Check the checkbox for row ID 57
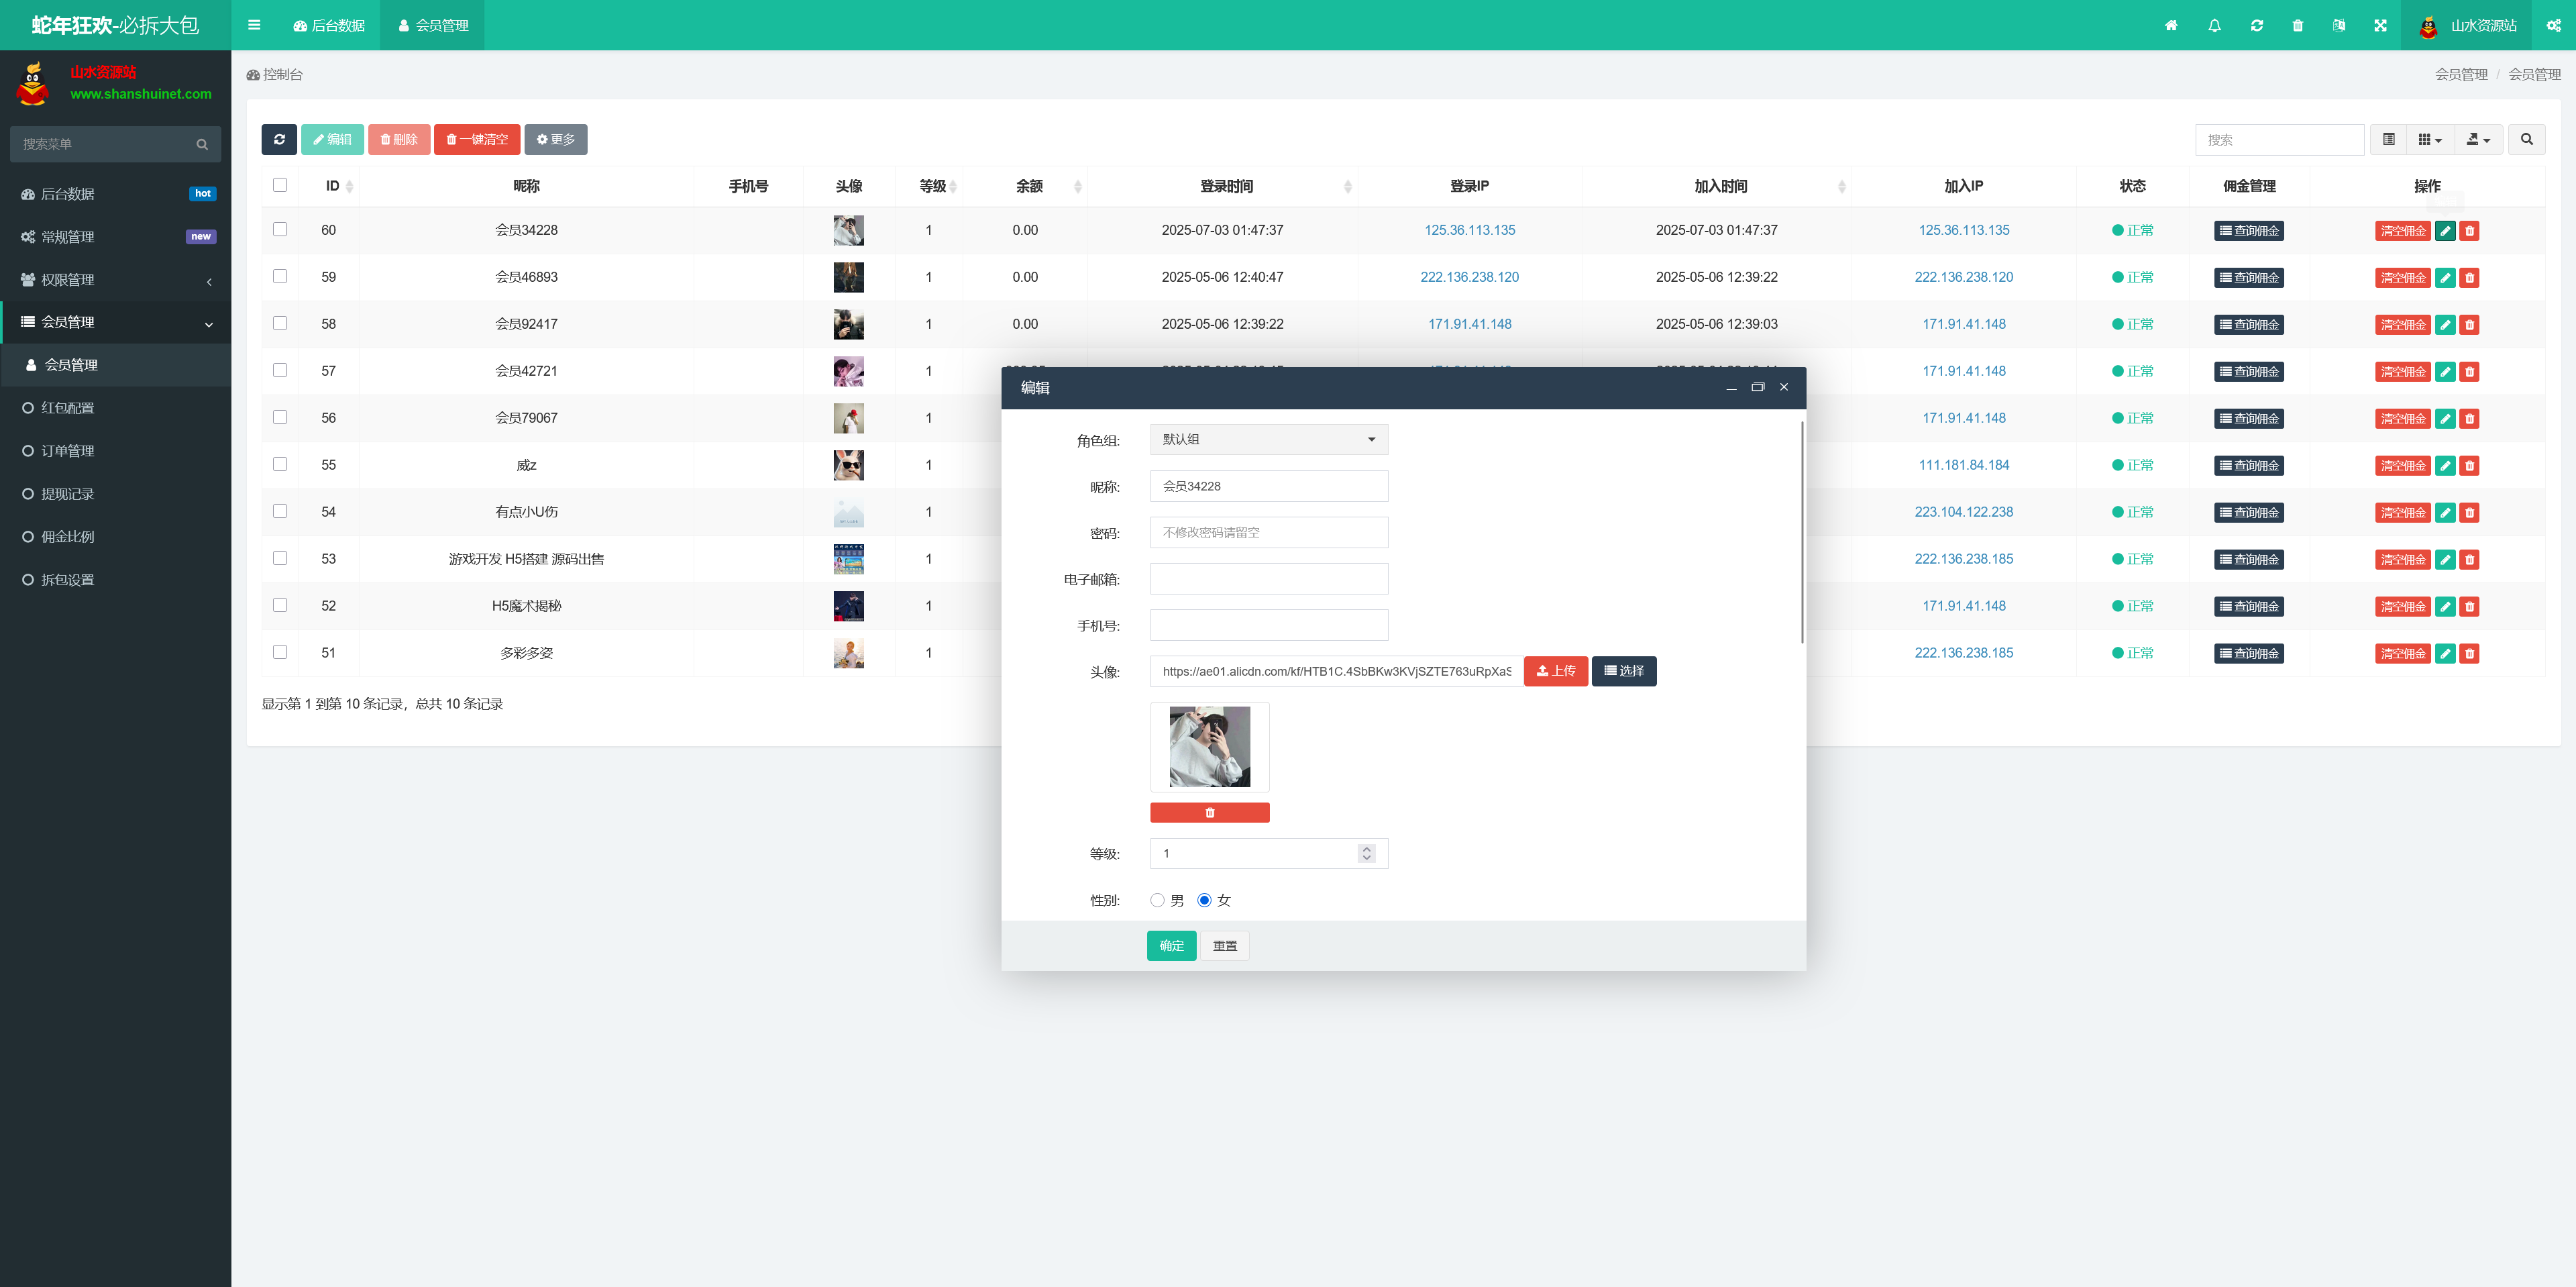Image resolution: width=2576 pixels, height=1287 pixels. click(x=280, y=370)
